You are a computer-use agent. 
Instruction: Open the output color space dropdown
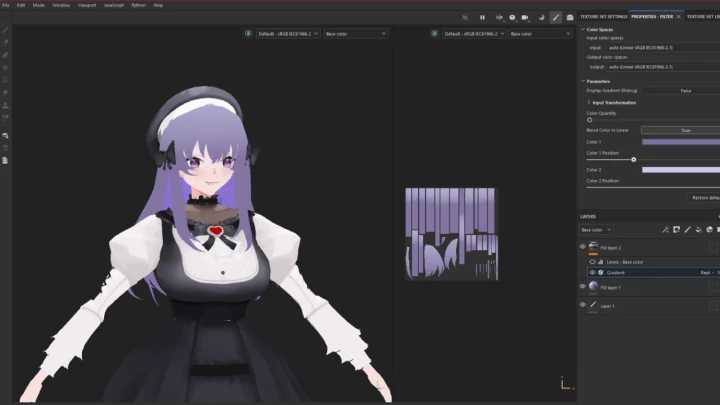663,67
